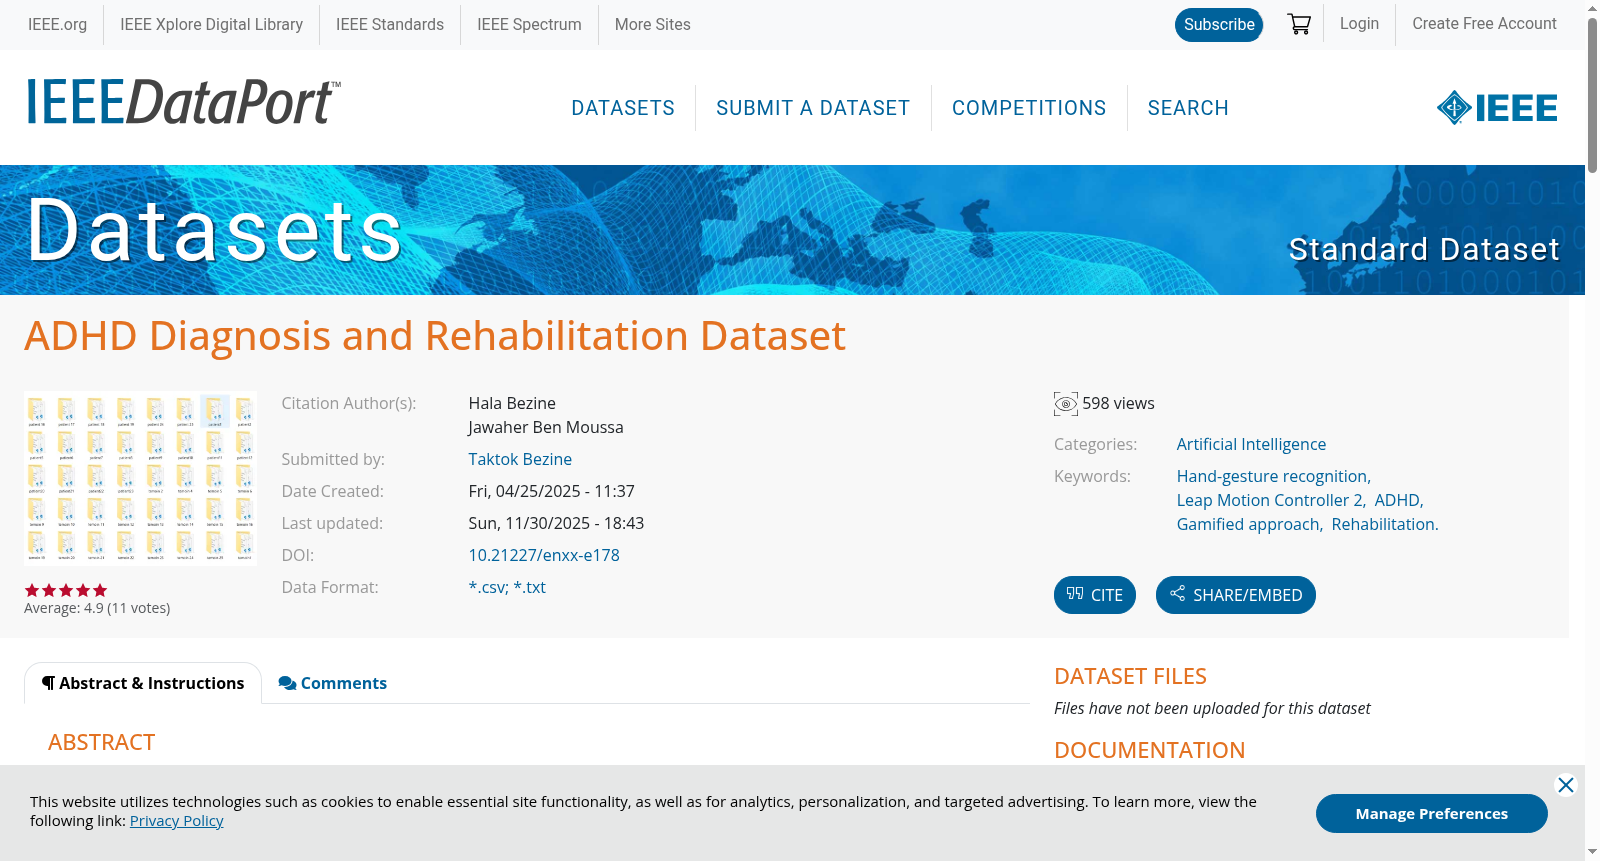Click the IEEE DataPort logo

click(183, 102)
